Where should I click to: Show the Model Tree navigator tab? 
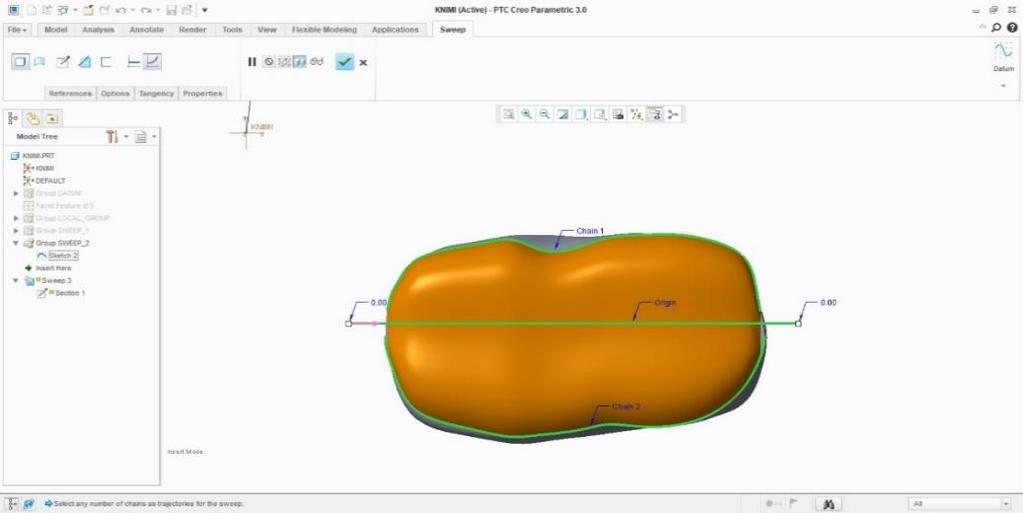tap(13, 118)
